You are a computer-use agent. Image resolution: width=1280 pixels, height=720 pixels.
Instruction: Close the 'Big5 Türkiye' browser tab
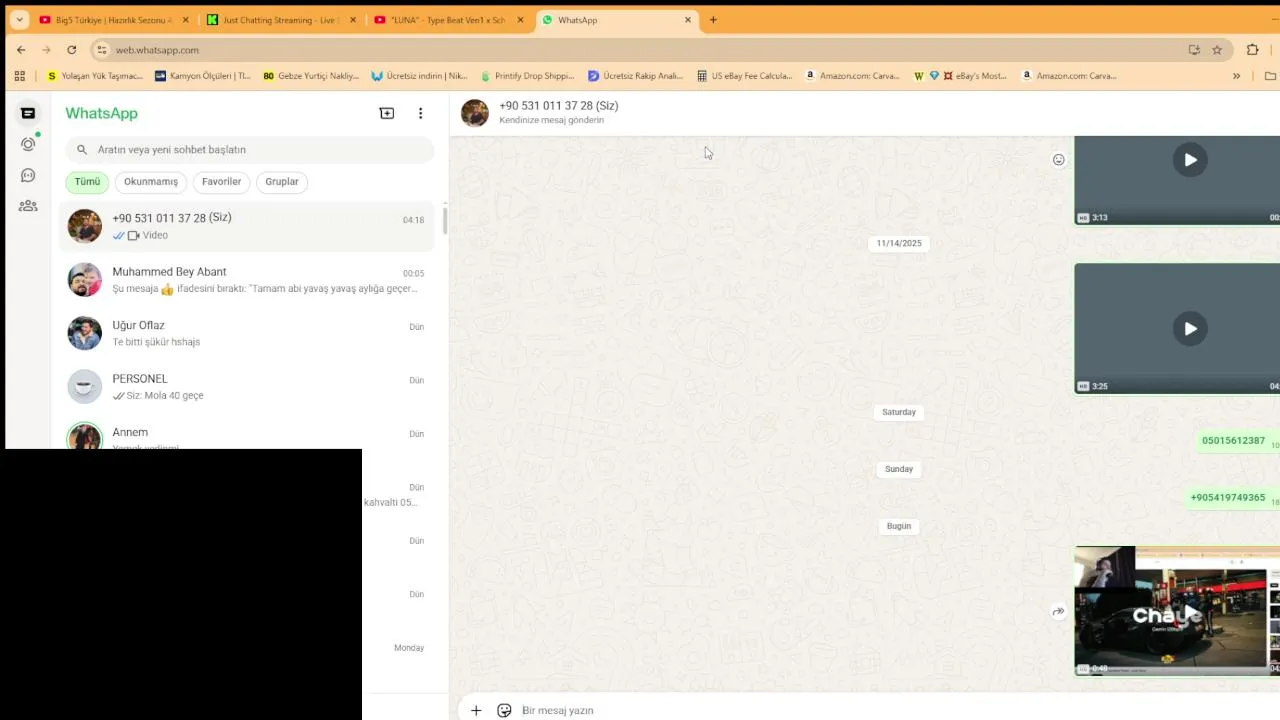[185, 20]
